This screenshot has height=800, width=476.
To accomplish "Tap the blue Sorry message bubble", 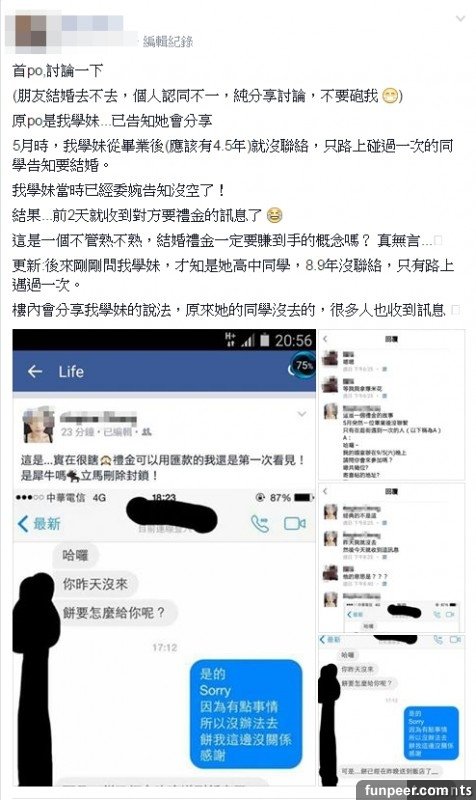I will coord(246,714).
